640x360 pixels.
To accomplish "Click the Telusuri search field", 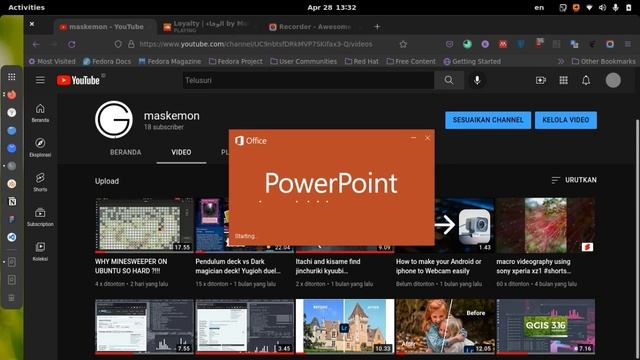I will tap(309, 80).
